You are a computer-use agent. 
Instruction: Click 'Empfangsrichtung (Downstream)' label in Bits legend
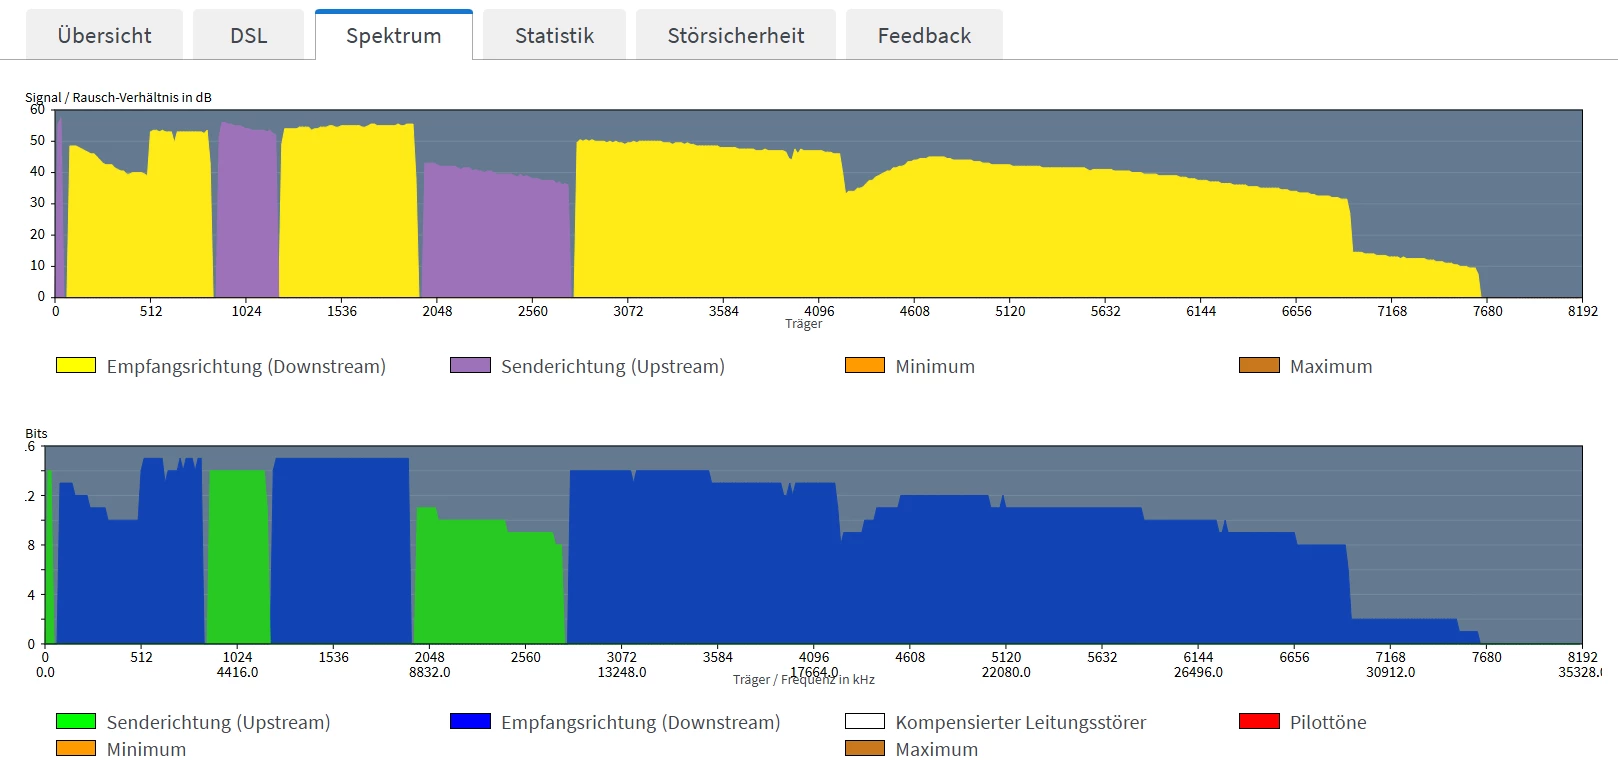pos(641,722)
